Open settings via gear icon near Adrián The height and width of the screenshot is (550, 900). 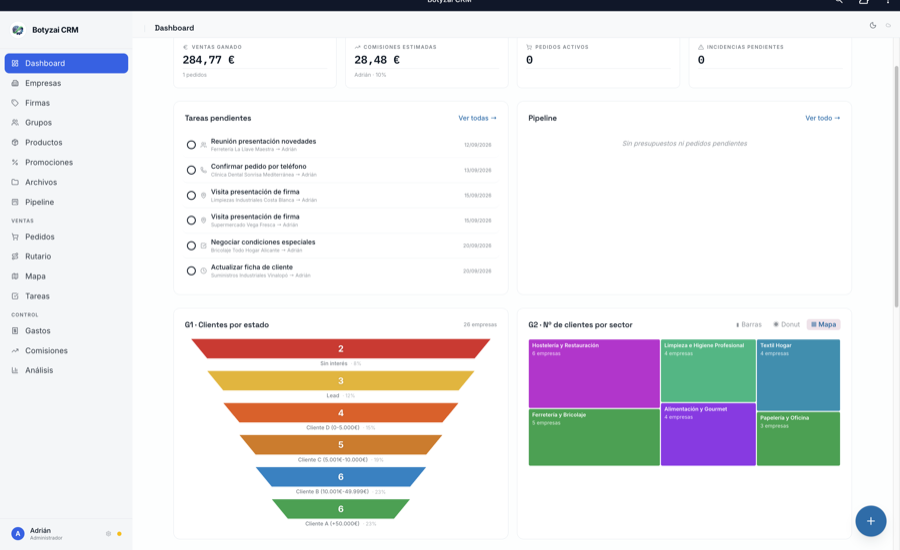[x=108, y=533]
